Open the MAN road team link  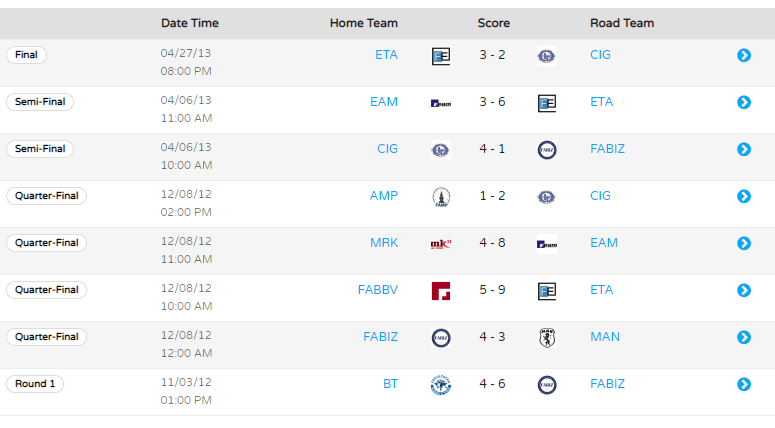604,337
